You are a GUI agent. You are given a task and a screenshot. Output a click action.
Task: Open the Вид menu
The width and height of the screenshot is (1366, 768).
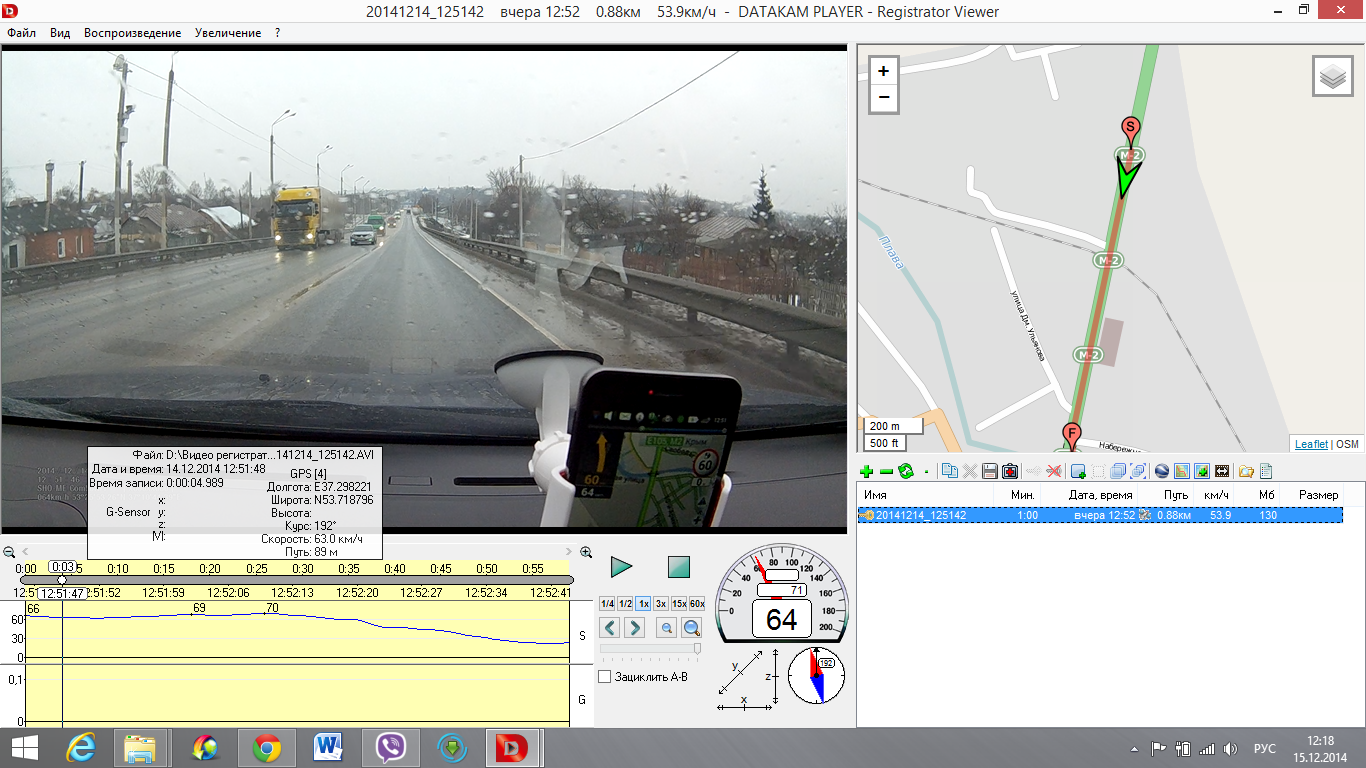coord(60,33)
